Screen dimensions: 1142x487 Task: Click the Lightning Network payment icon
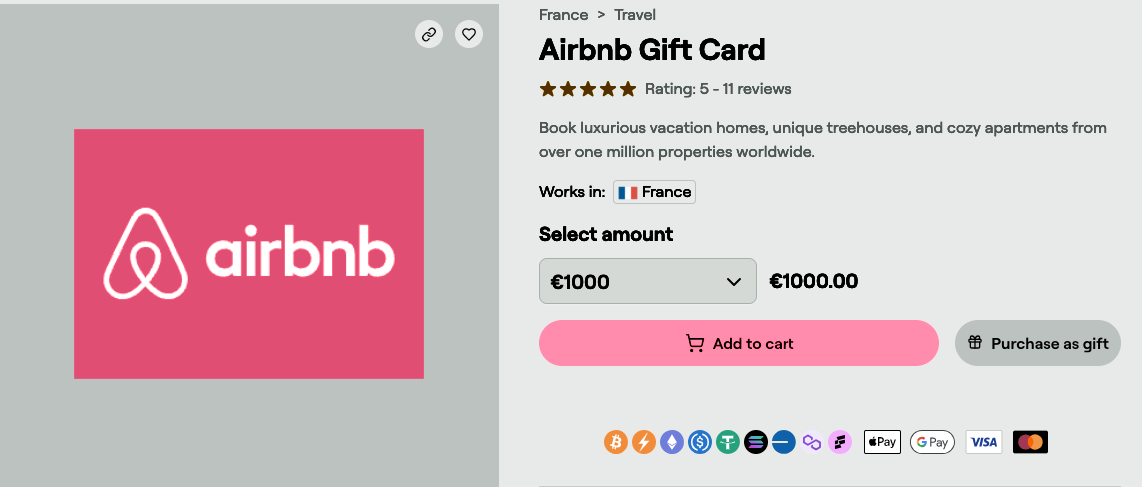(644, 442)
